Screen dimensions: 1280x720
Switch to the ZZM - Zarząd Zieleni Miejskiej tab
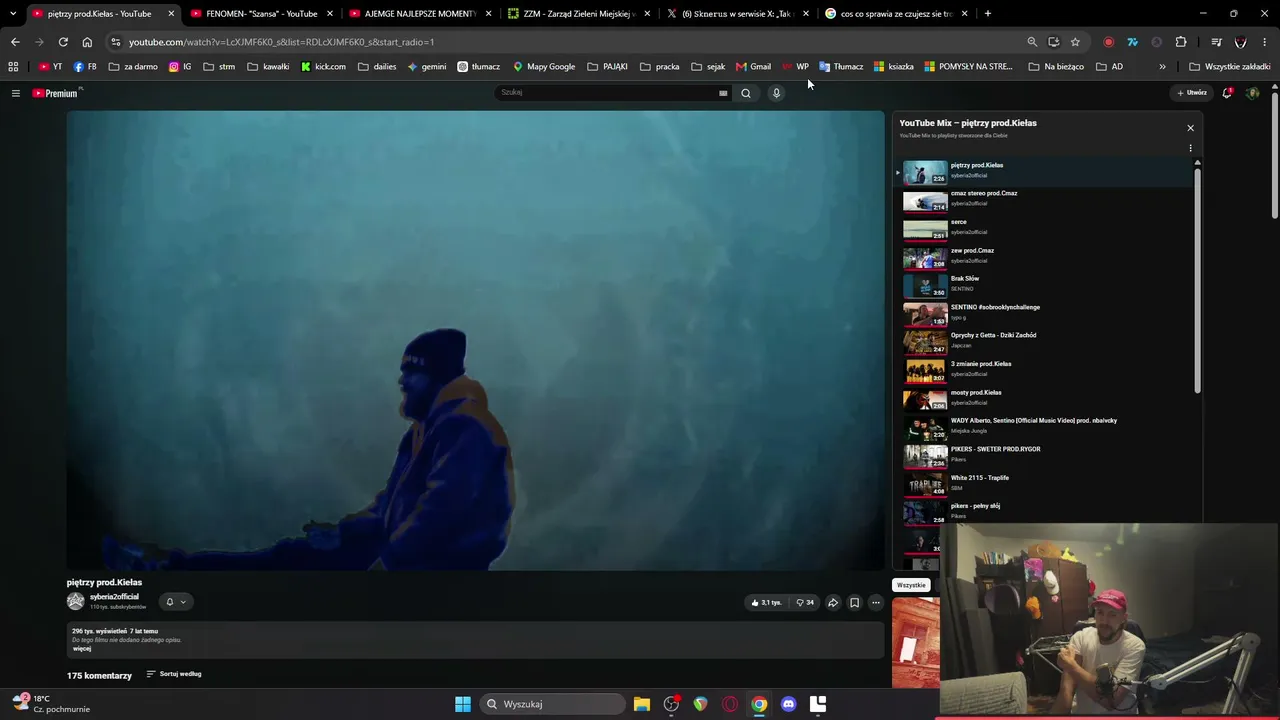579,14
